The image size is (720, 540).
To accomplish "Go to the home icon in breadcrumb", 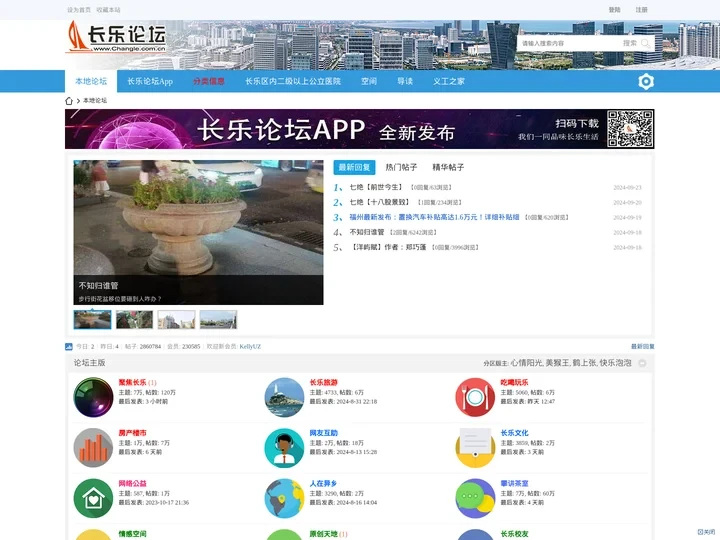I will click(69, 101).
